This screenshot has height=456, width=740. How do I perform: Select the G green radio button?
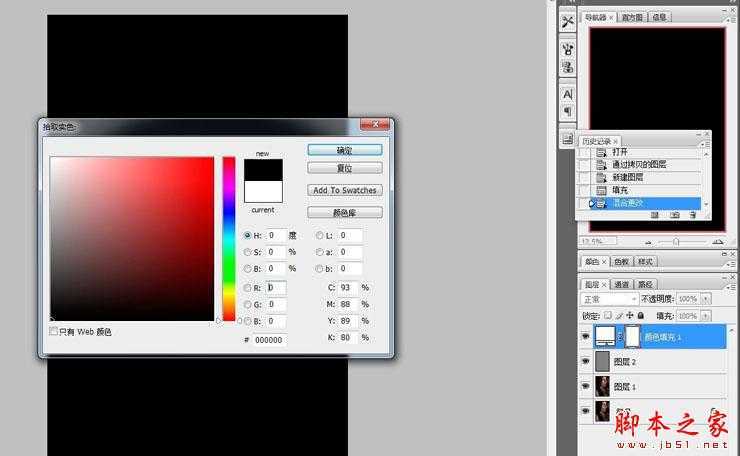point(247,304)
